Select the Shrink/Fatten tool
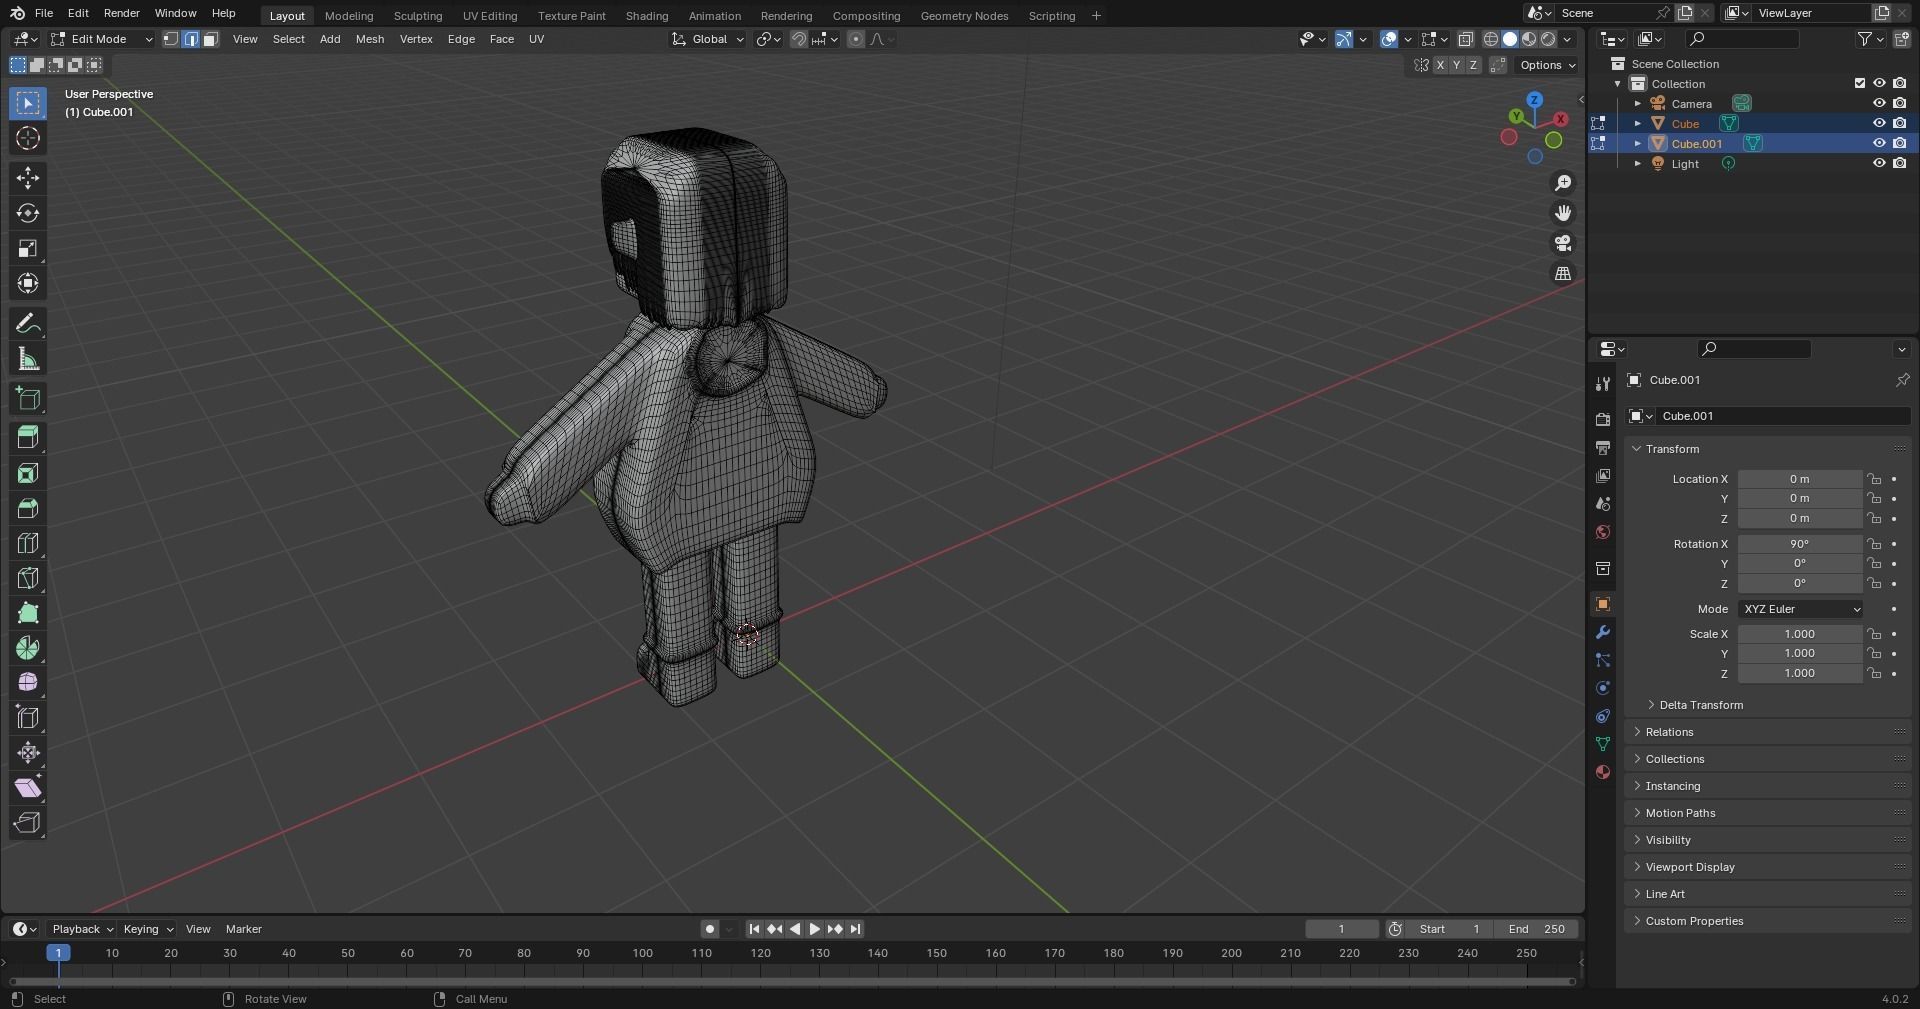The width and height of the screenshot is (1920, 1009). coord(28,753)
